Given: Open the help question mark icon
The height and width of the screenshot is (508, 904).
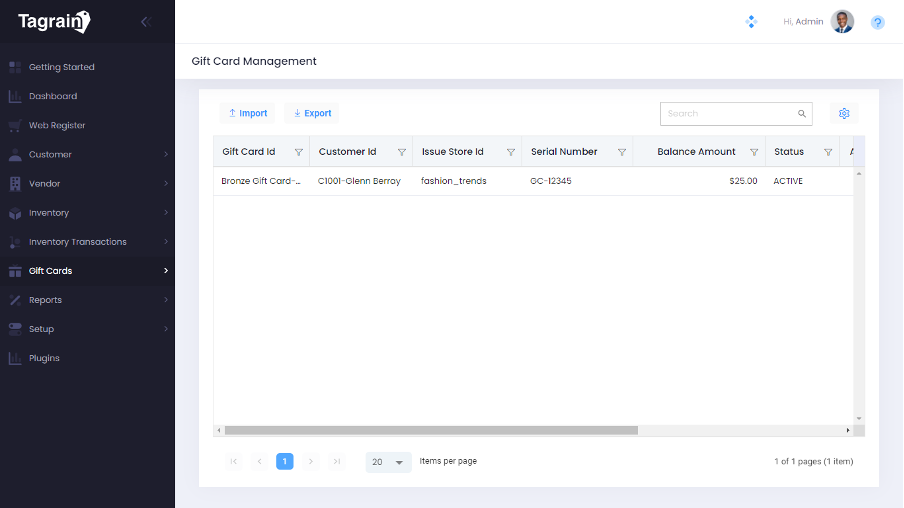Looking at the screenshot, I should pyautogui.click(x=877, y=22).
